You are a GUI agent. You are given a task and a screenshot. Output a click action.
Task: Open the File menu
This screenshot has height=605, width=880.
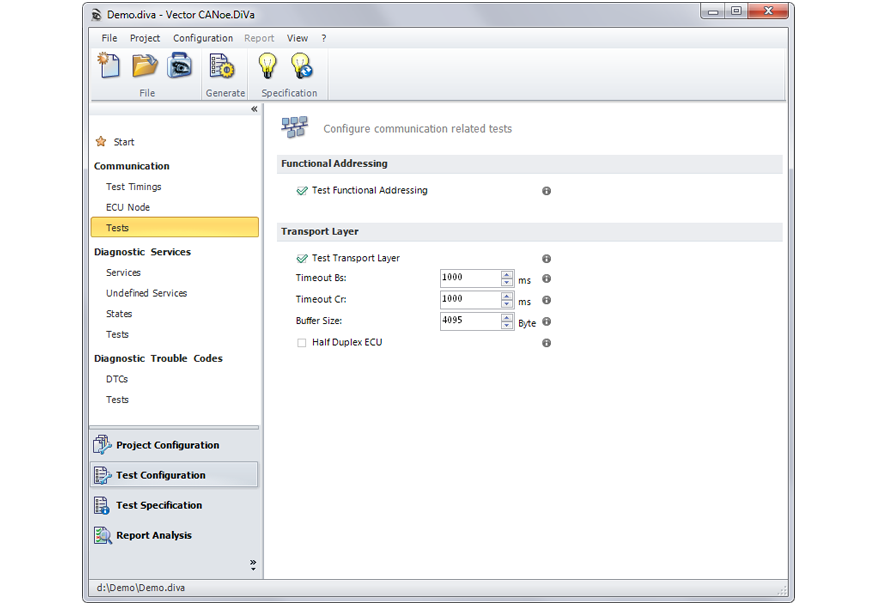(x=109, y=38)
